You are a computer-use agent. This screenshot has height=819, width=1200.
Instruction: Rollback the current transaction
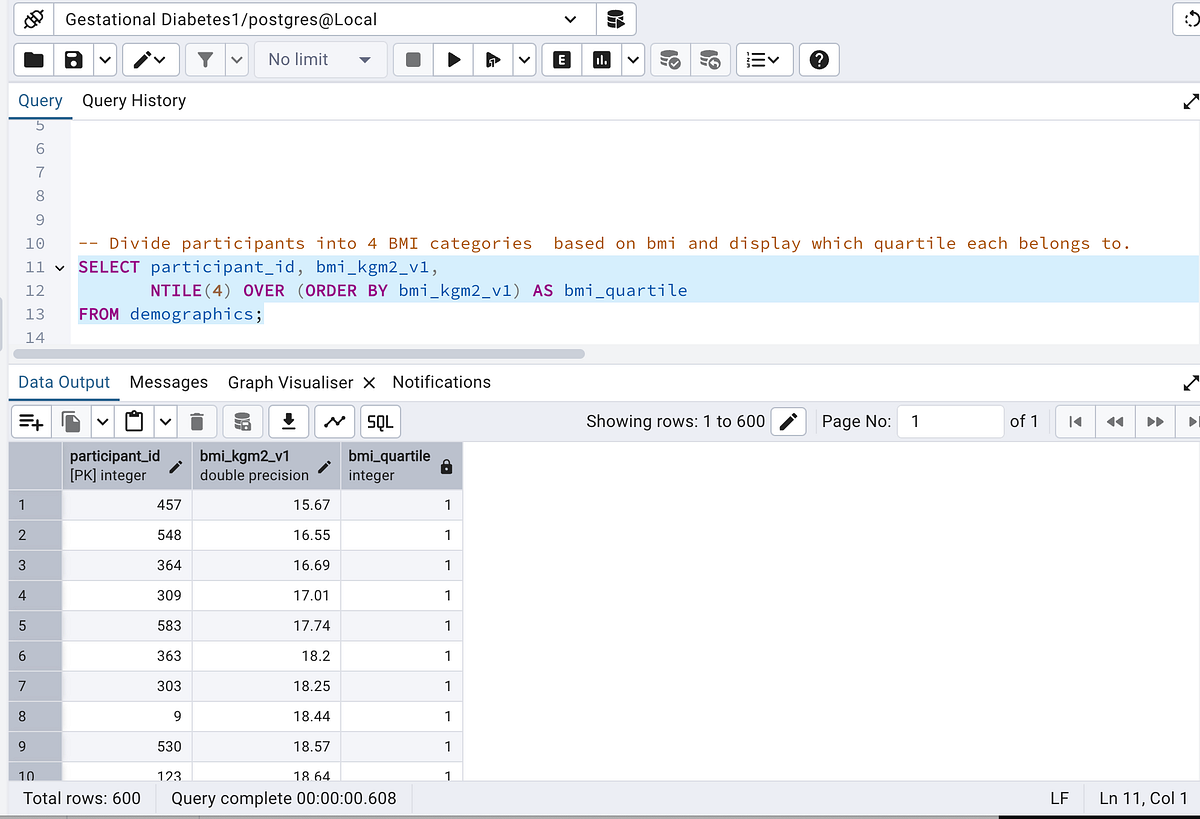(x=710, y=59)
